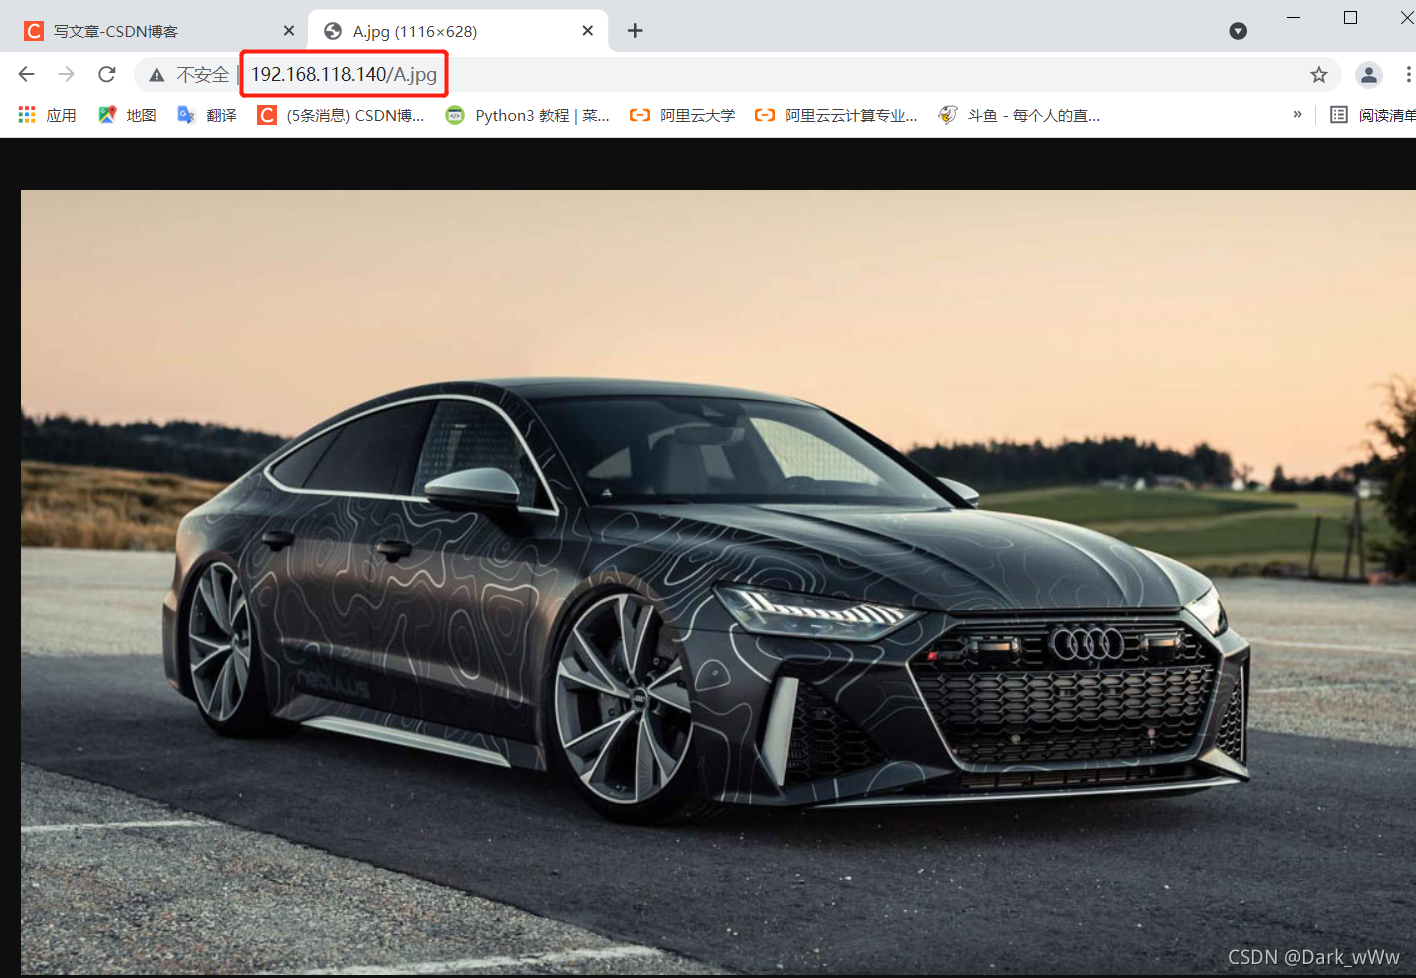Click 不安全 security label text
Screen dimensions: 1416x978
click(203, 75)
